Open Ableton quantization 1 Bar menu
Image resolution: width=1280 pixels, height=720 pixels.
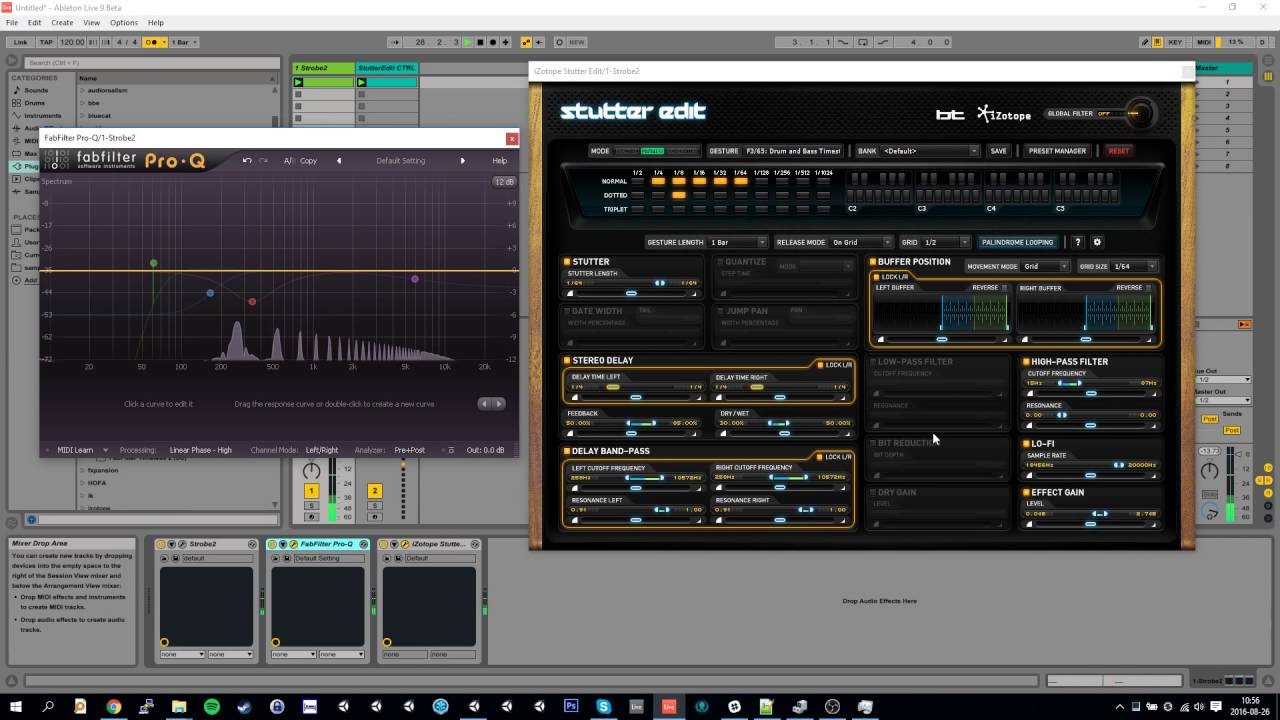point(184,42)
